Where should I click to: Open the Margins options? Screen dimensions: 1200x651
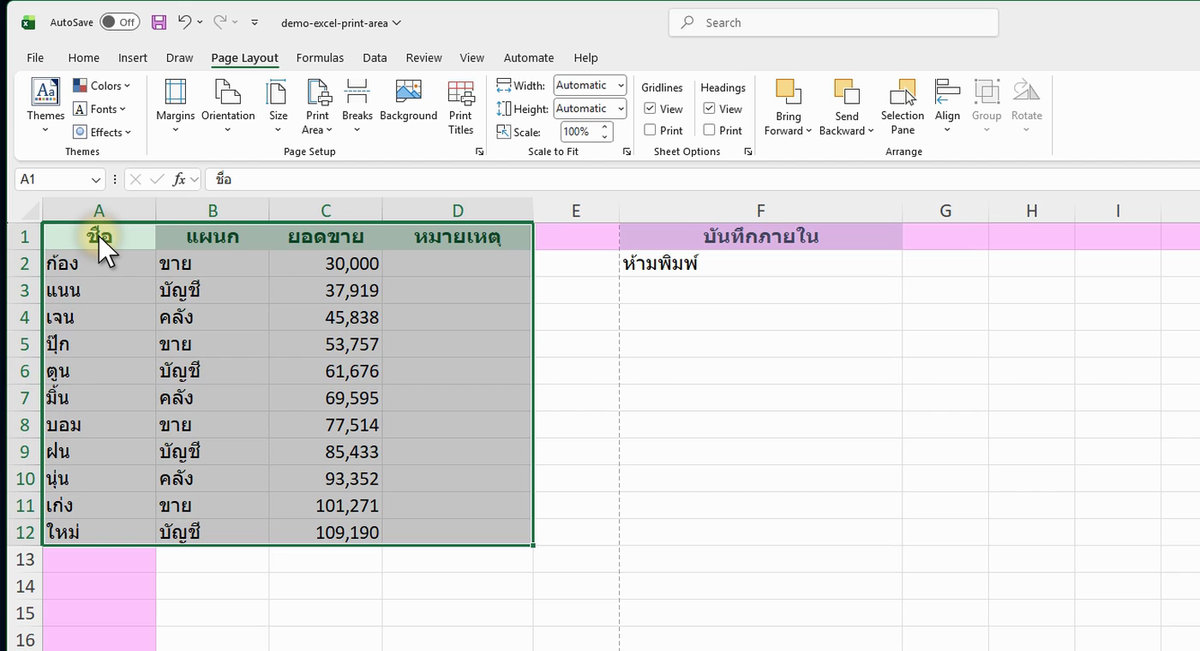(175, 107)
